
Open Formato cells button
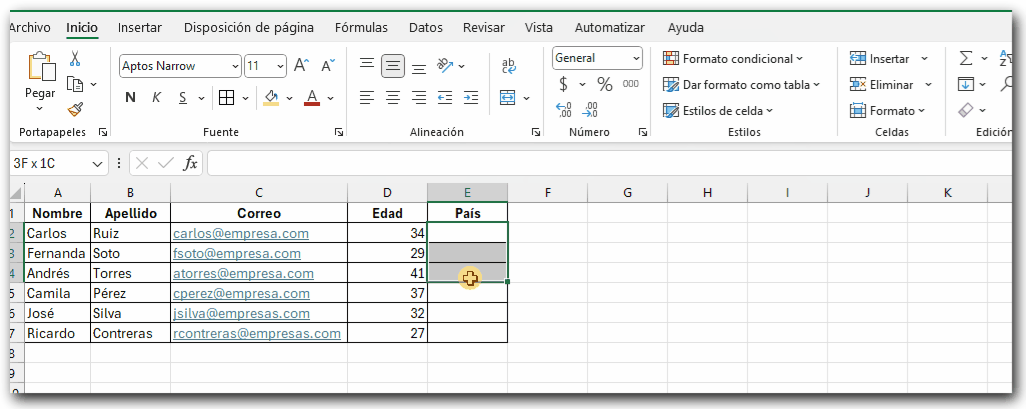(887, 111)
